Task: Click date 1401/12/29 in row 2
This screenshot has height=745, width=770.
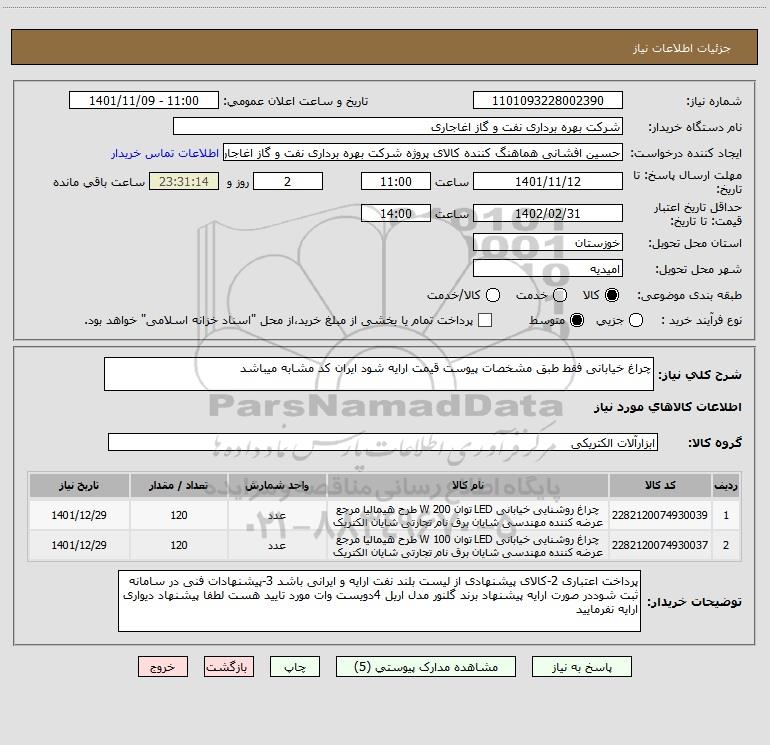Action: click(x=79, y=545)
